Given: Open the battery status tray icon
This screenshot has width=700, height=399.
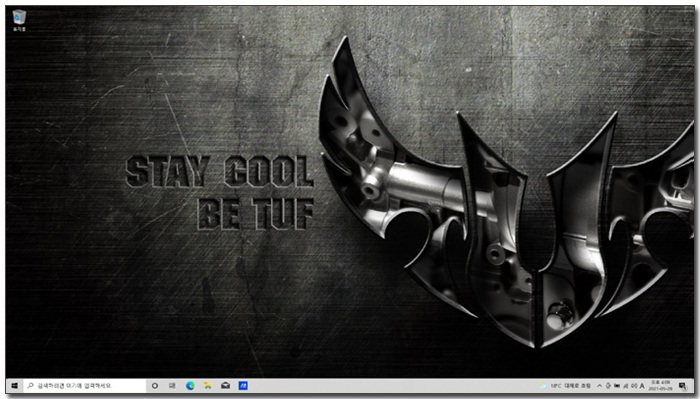Looking at the screenshot, I should tap(617, 386).
